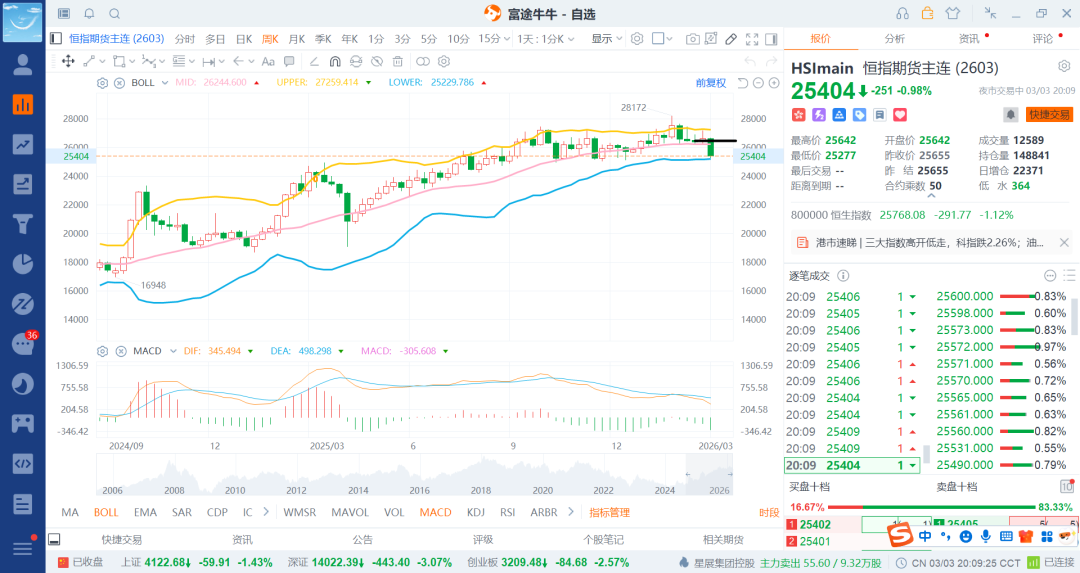The height and width of the screenshot is (573, 1080).
Task: Open 指标管理 indicator management
Action: tap(610, 512)
